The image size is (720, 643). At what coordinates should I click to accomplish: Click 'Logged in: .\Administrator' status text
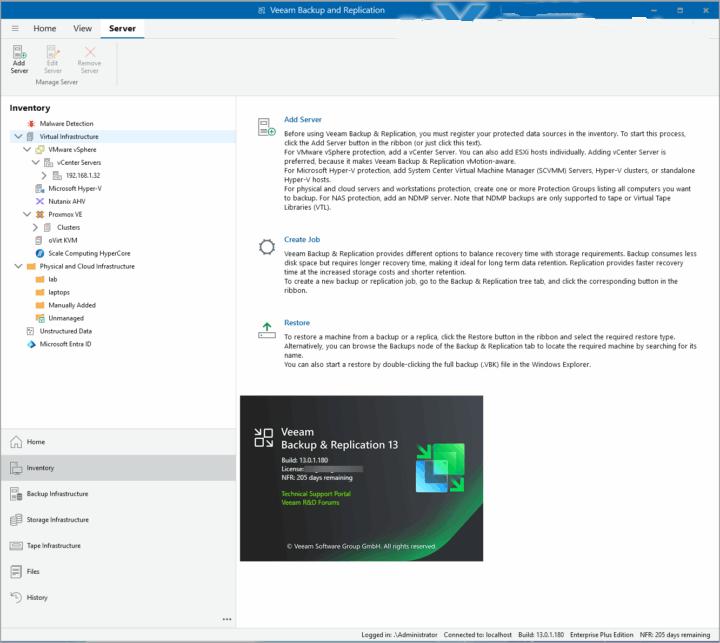tap(399, 635)
